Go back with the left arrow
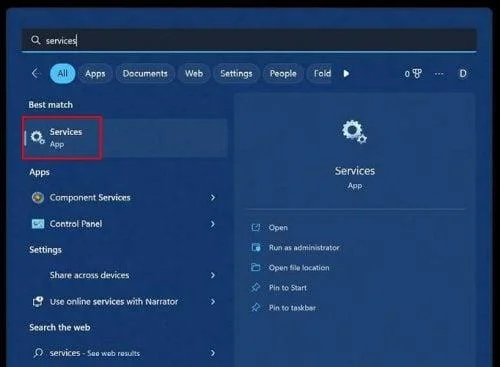The height and width of the screenshot is (367, 500). (35, 73)
